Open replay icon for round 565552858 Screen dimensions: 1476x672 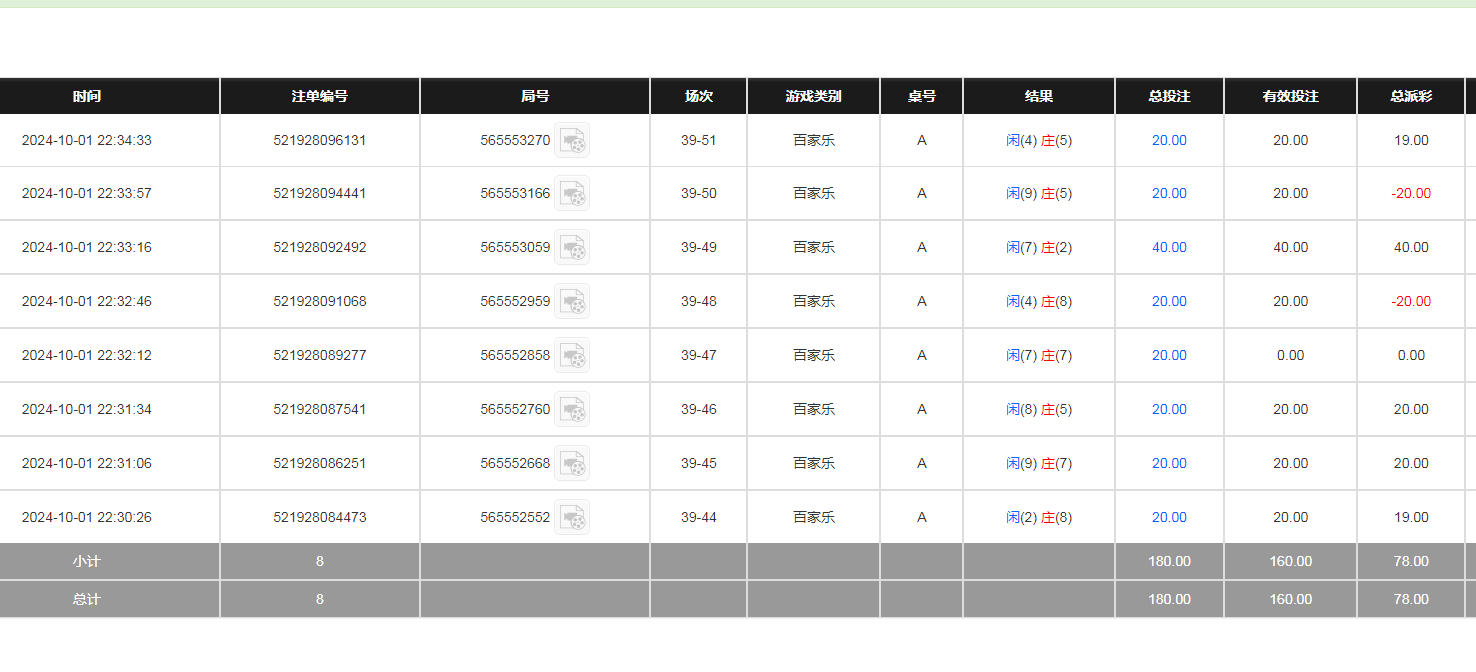[572, 356]
